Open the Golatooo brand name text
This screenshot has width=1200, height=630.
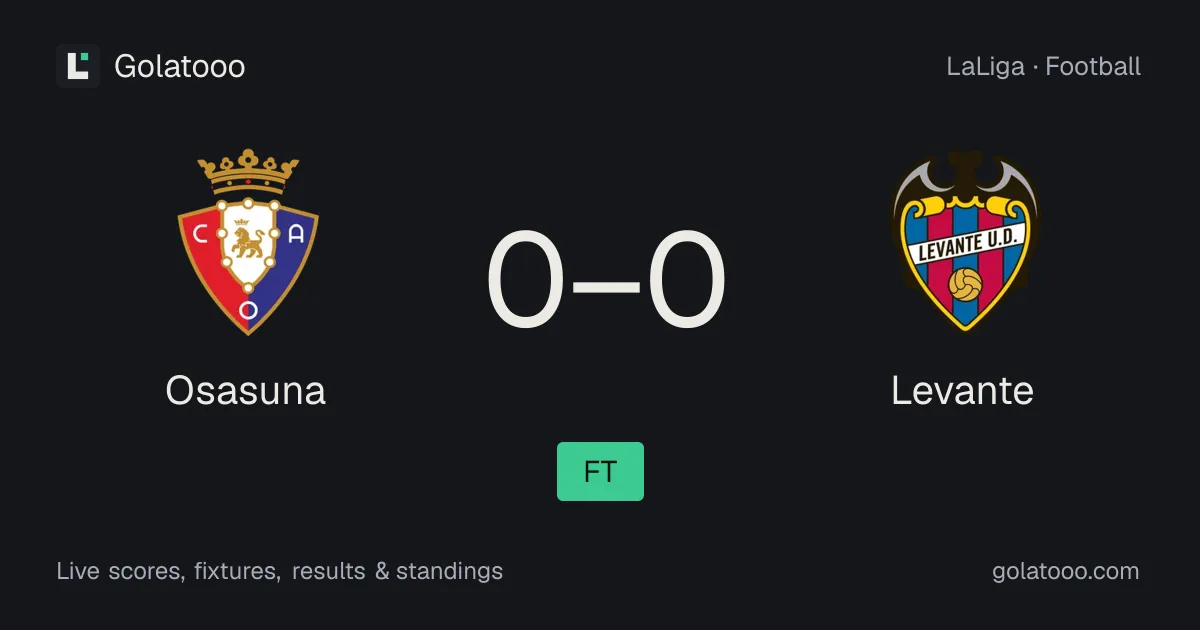tap(180, 67)
